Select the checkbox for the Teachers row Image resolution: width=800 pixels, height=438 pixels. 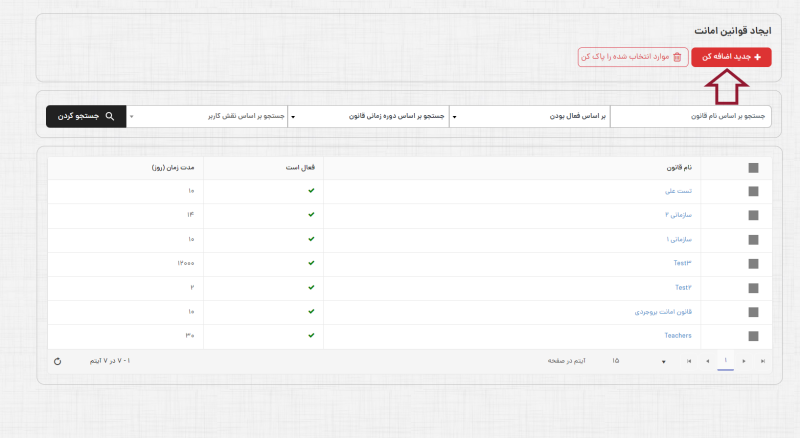pyautogui.click(x=753, y=336)
